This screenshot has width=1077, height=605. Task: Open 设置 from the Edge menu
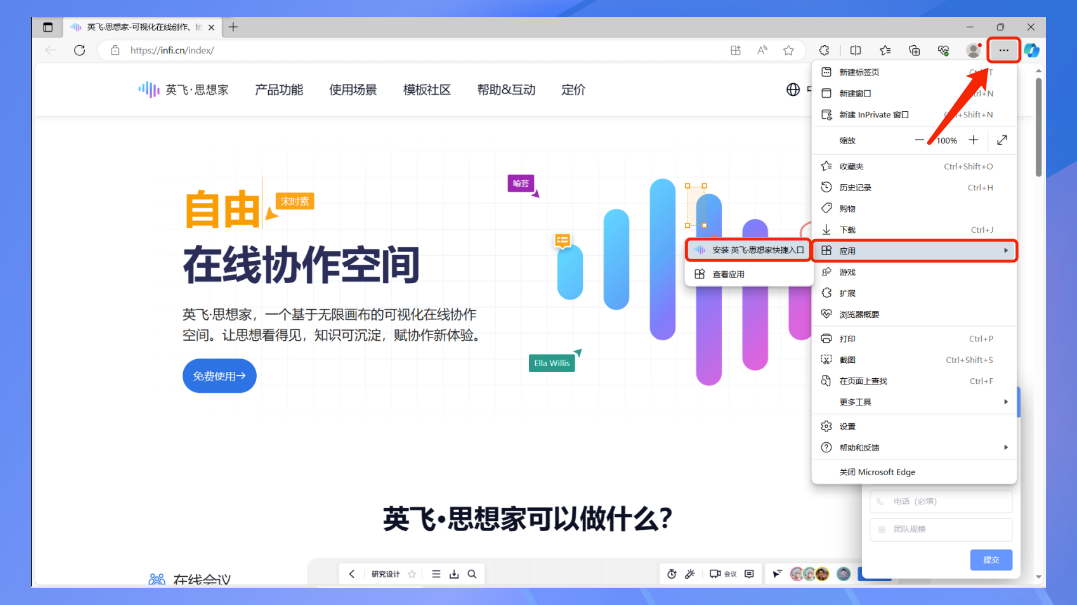click(914, 426)
